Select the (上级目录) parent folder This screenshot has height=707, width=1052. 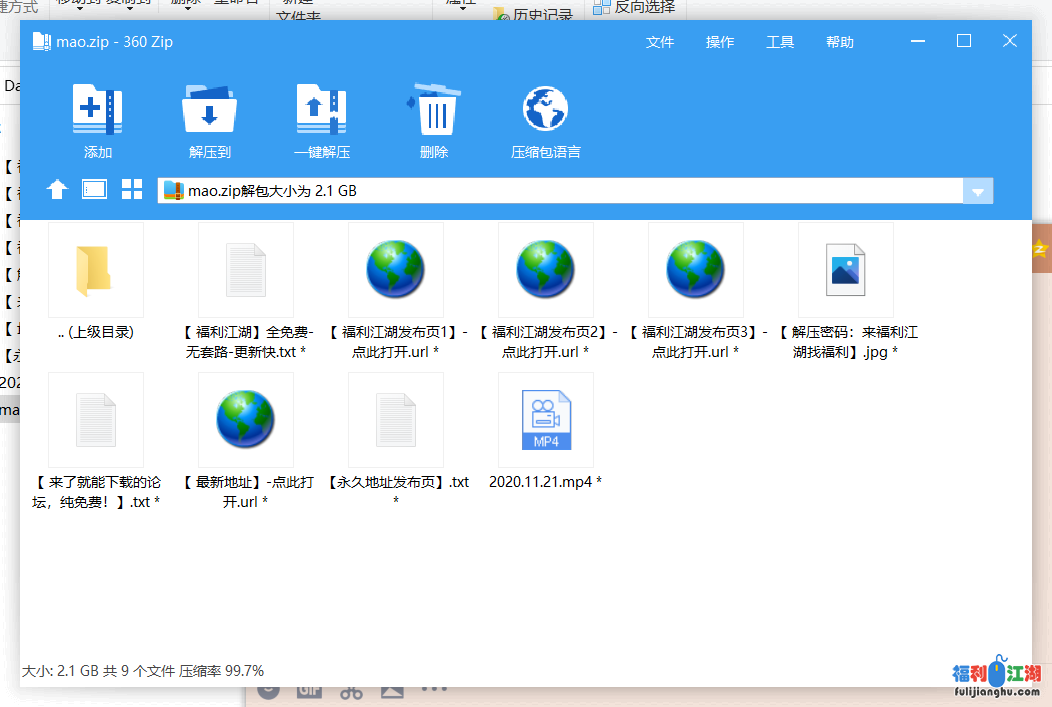95,270
